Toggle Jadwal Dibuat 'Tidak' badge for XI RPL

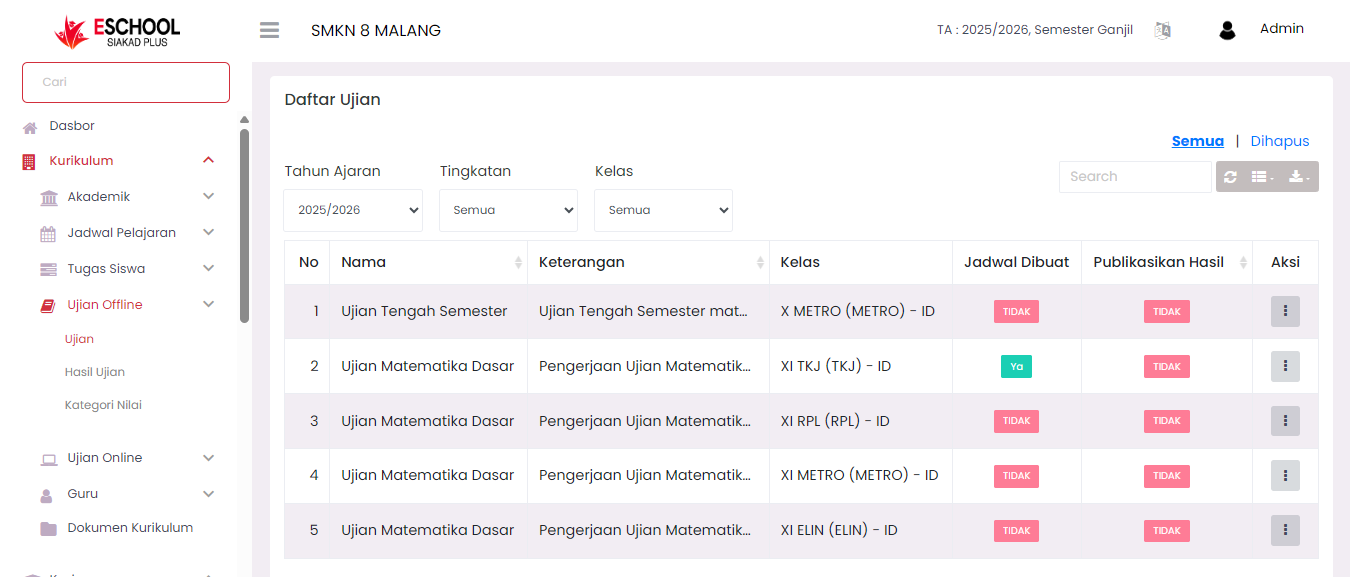tap(1016, 422)
